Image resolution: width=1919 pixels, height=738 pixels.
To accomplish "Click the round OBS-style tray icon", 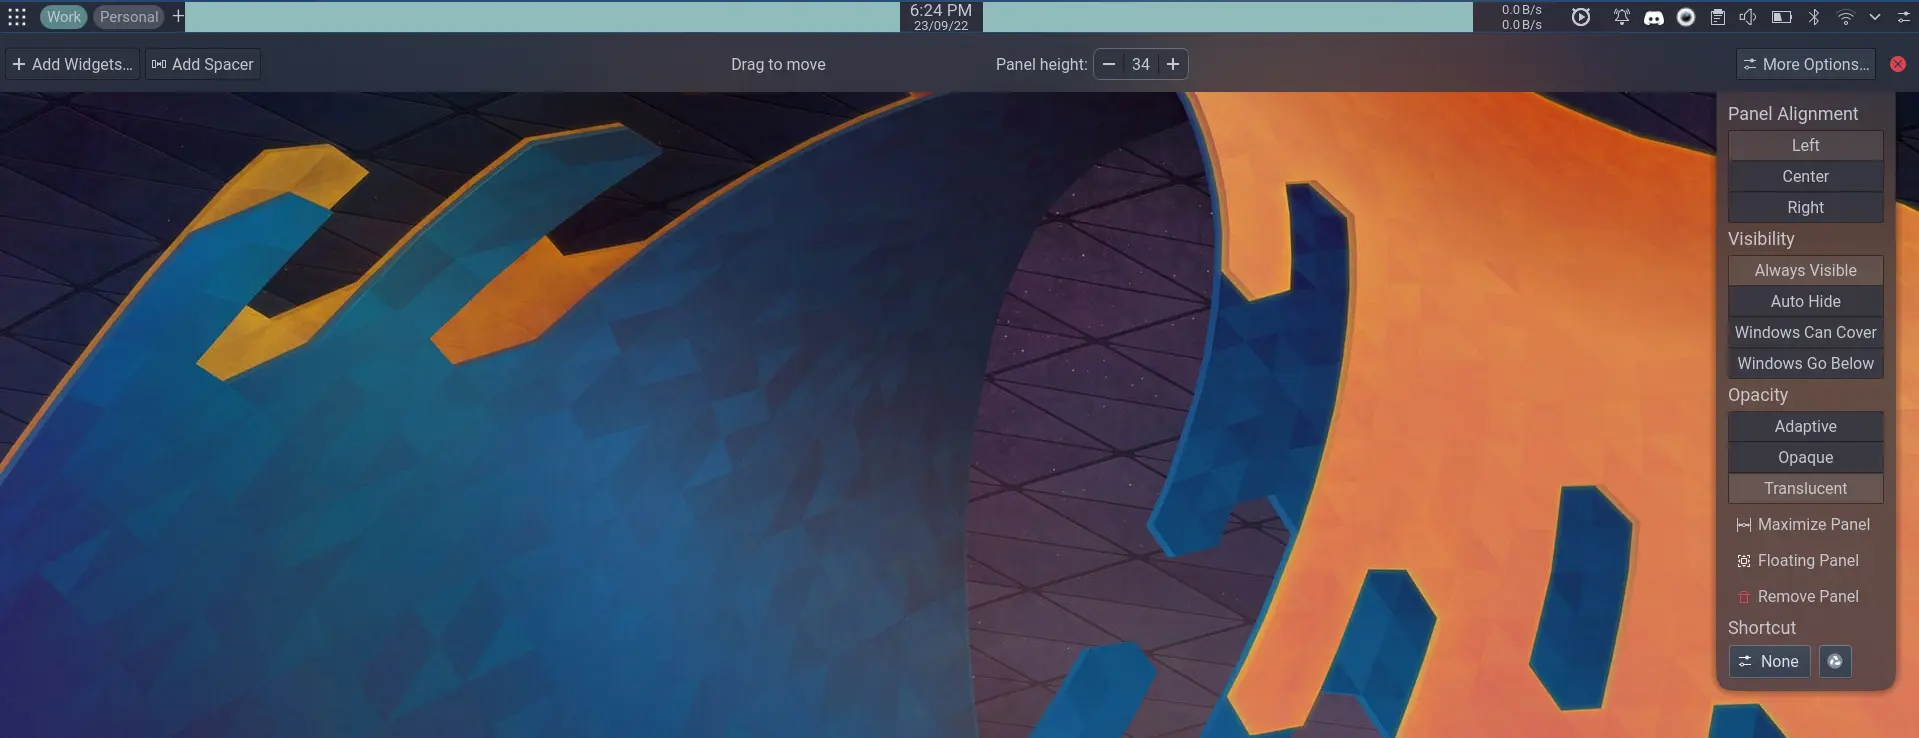I will (1686, 17).
